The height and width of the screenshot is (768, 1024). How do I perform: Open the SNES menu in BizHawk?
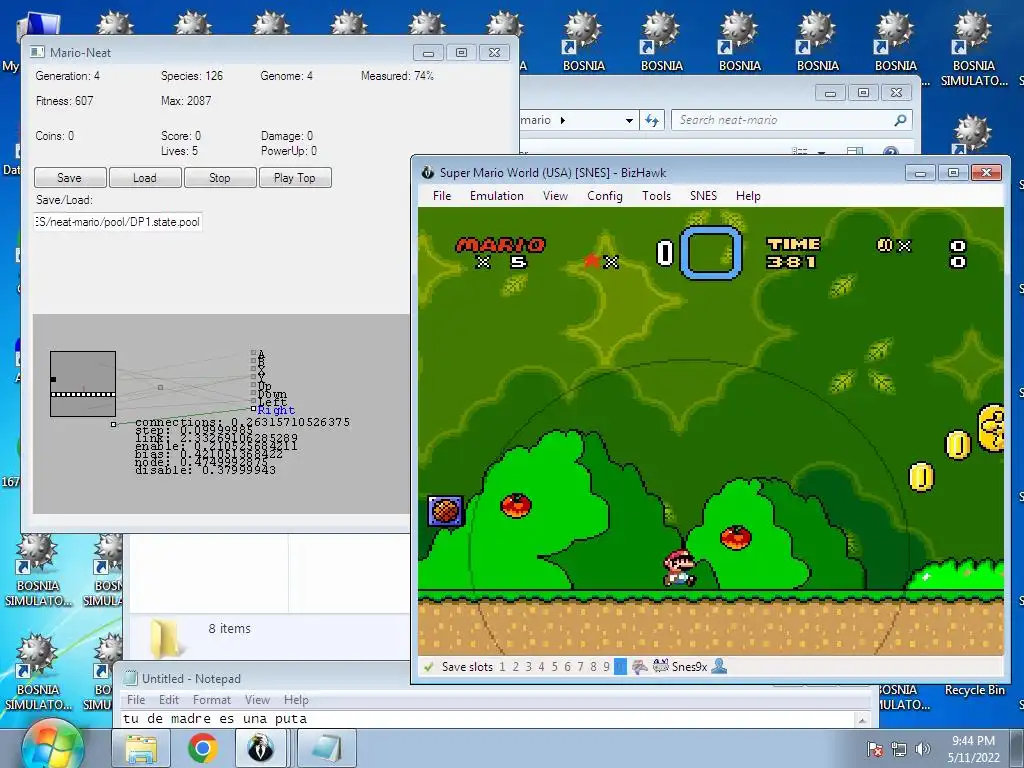pyautogui.click(x=703, y=196)
